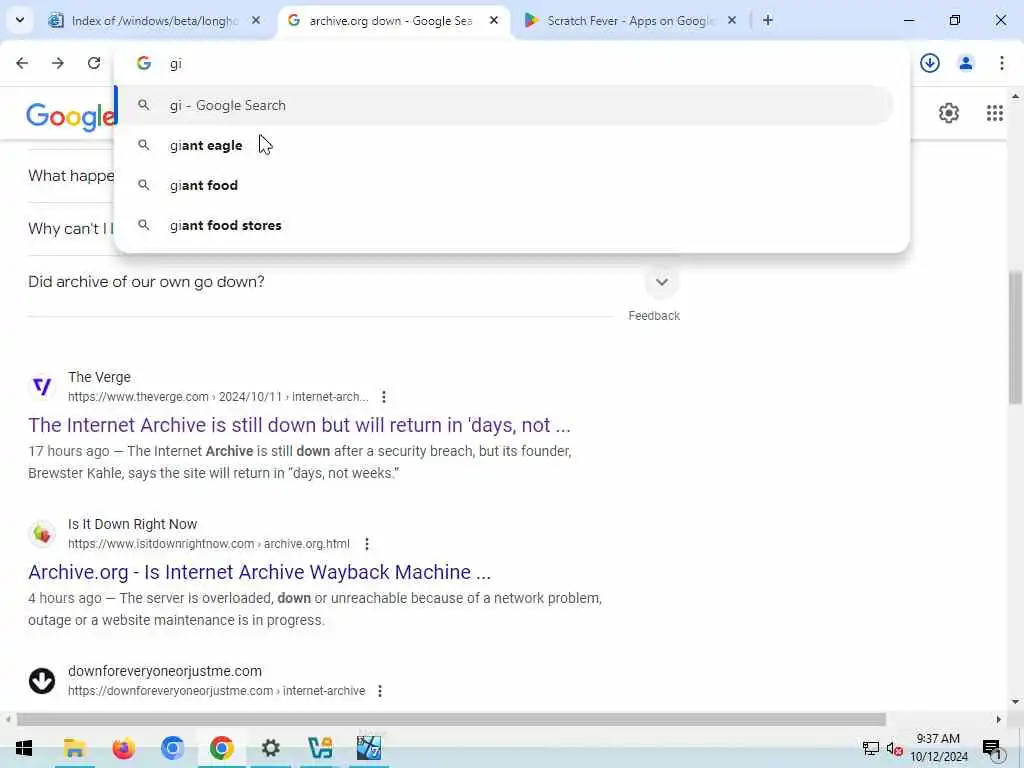Click the Is It Down Right Now favicon
Image resolution: width=1024 pixels, height=768 pixels.
pyautogui.click(x=42, y=533)
